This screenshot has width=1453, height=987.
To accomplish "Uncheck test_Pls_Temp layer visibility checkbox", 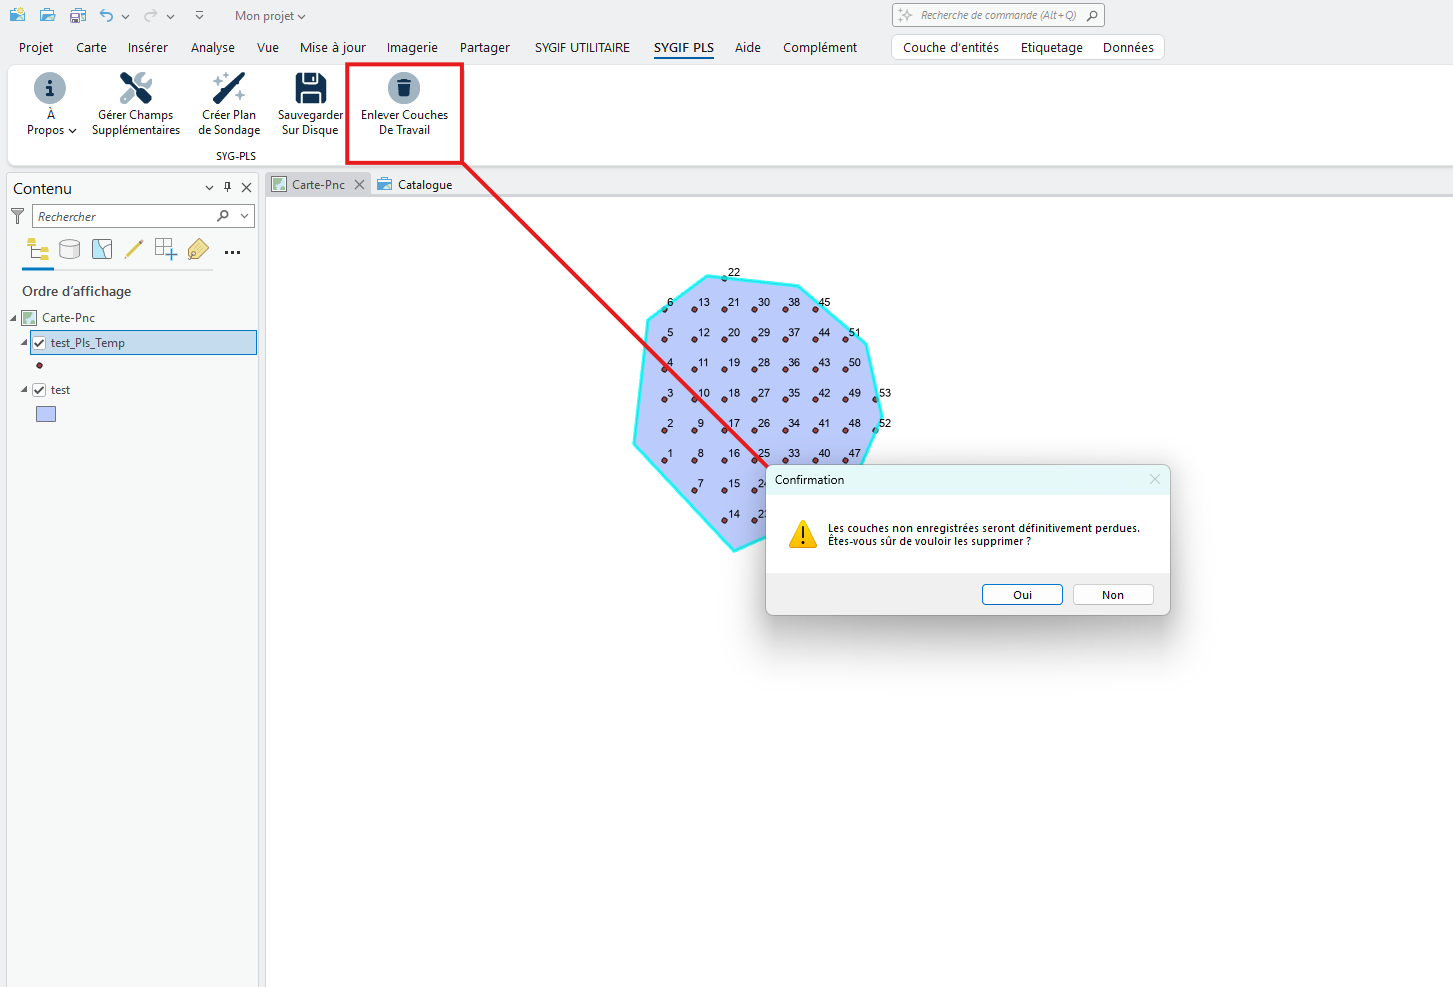I will pyautogui.click(x=40, y=343).
